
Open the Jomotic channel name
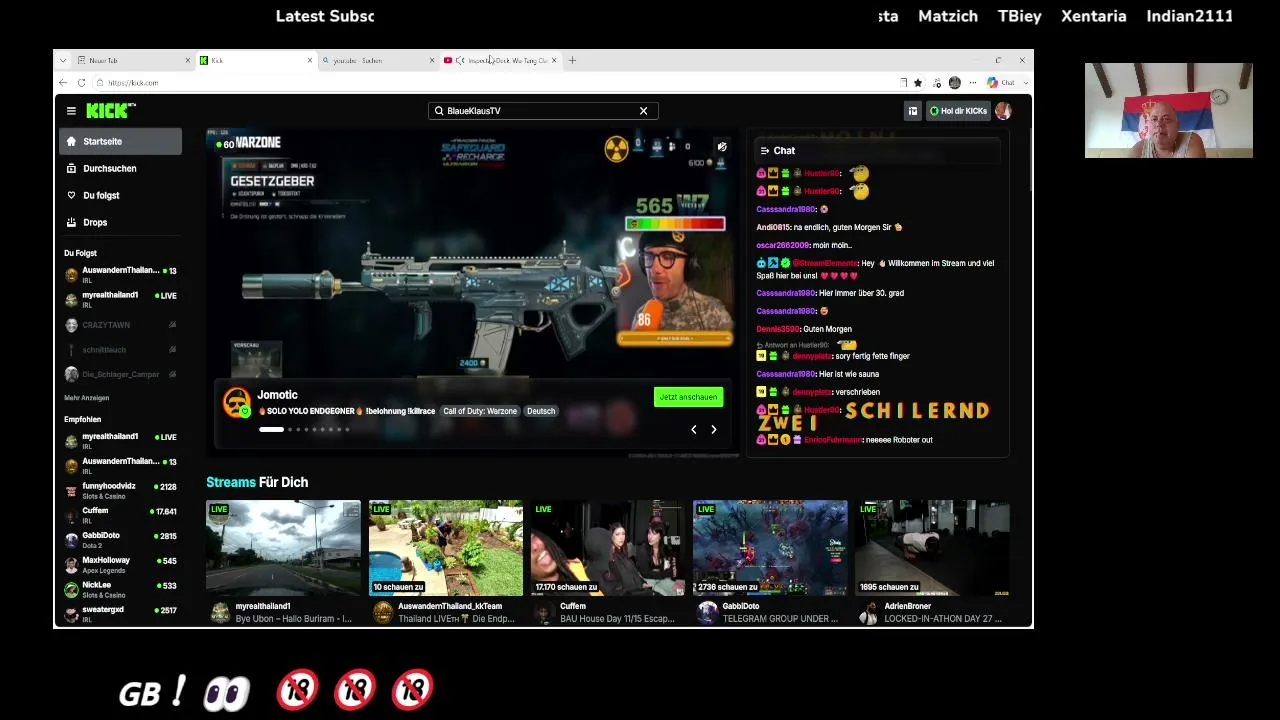[277, 395]
